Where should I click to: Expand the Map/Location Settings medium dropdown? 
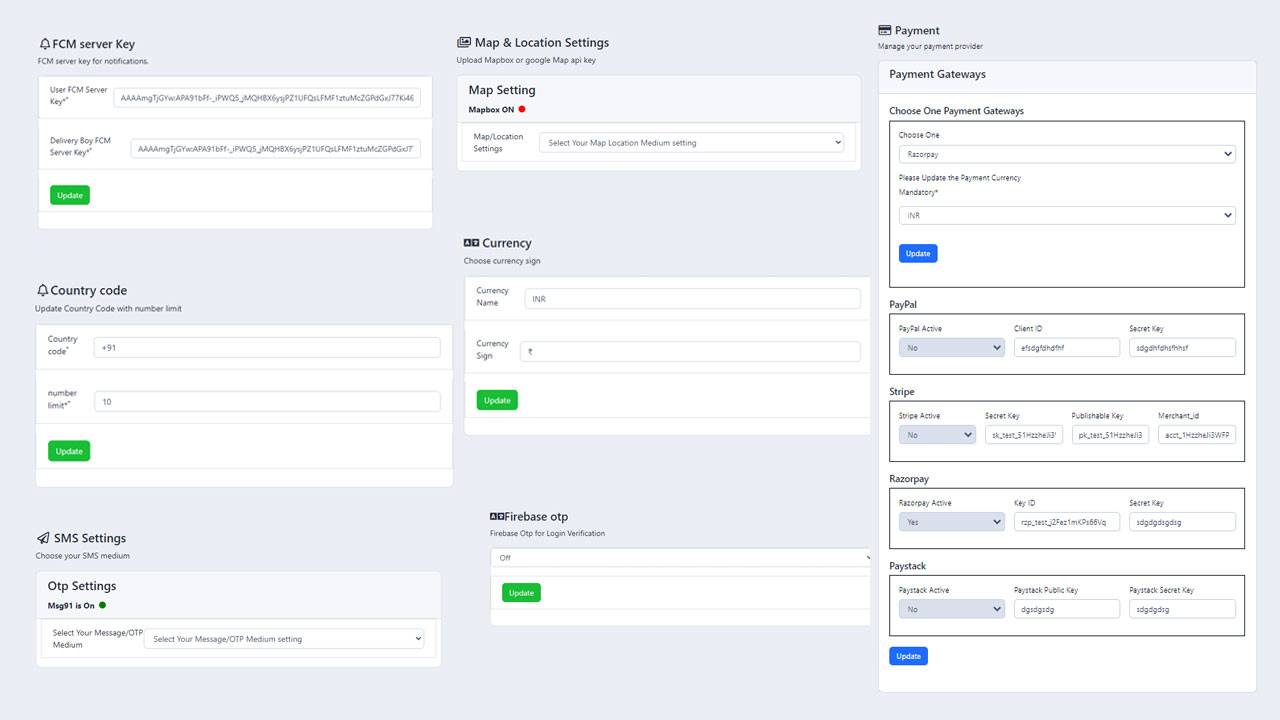[691, 143]
